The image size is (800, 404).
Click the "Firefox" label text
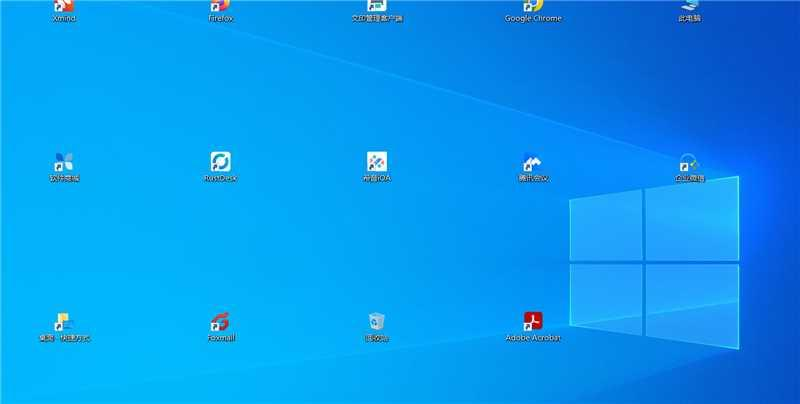(220, 18)
